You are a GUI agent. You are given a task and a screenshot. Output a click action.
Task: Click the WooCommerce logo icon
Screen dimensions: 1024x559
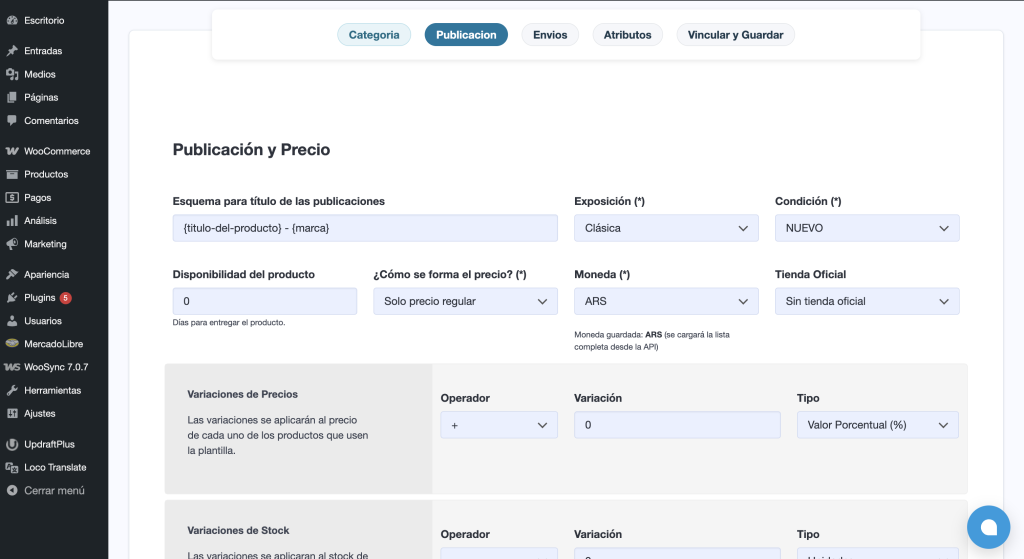(12, 151)
